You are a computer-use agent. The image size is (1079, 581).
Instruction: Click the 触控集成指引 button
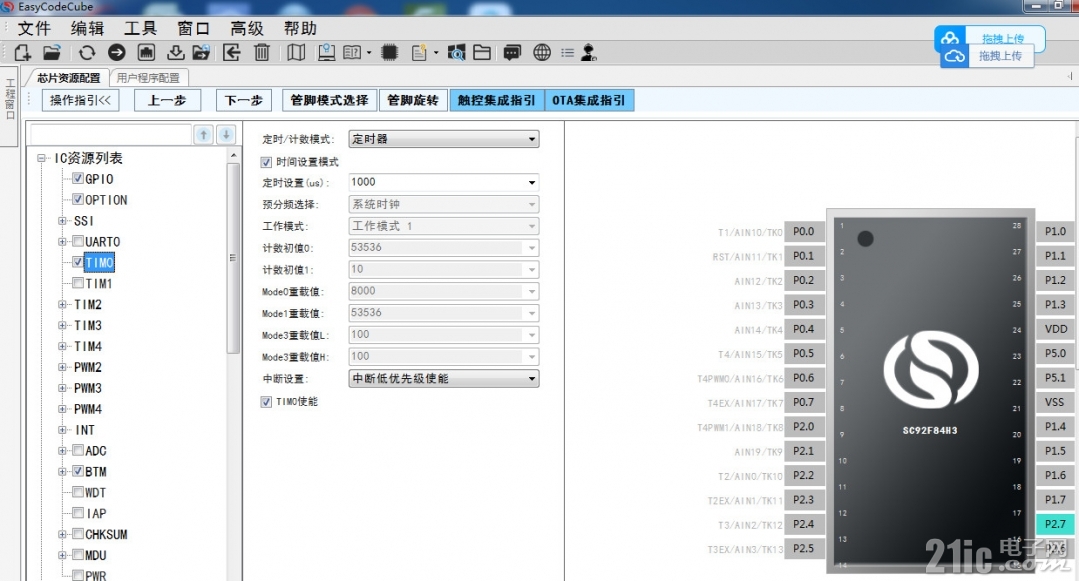tap(496, 101)
